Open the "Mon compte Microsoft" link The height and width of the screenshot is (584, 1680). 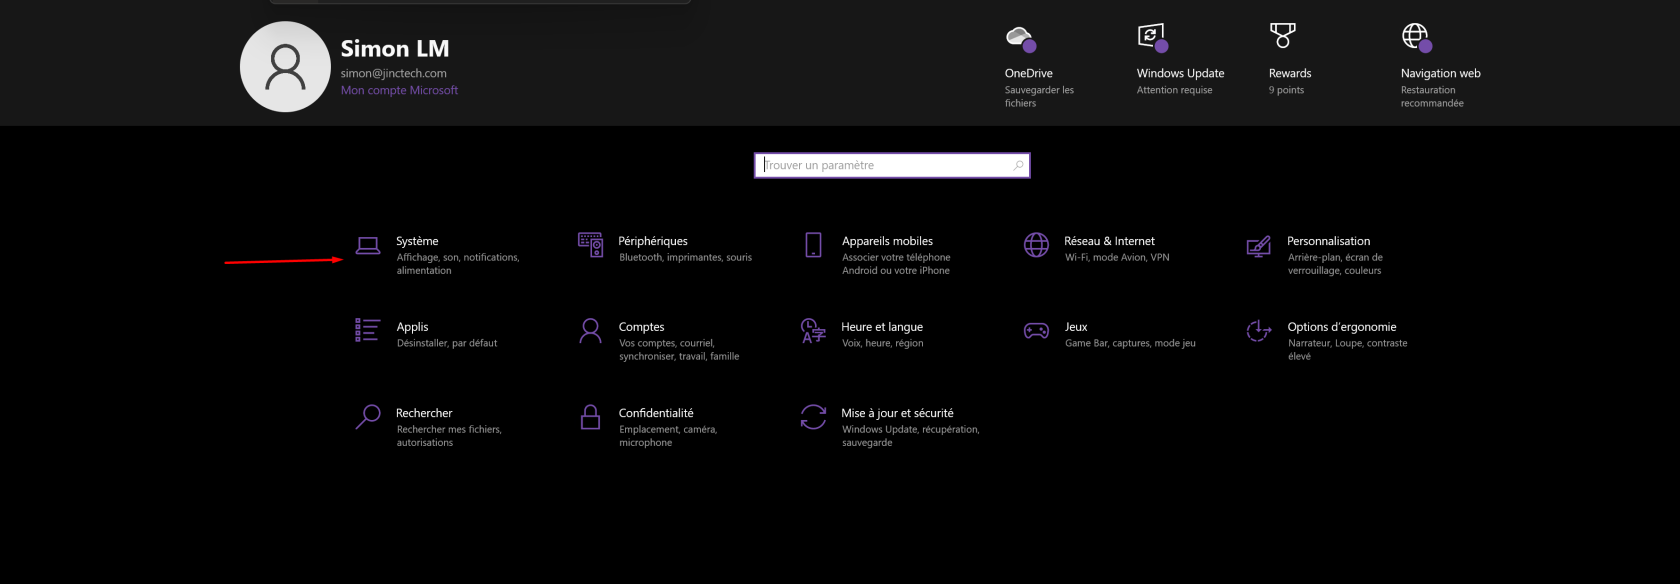pos(399,90)
